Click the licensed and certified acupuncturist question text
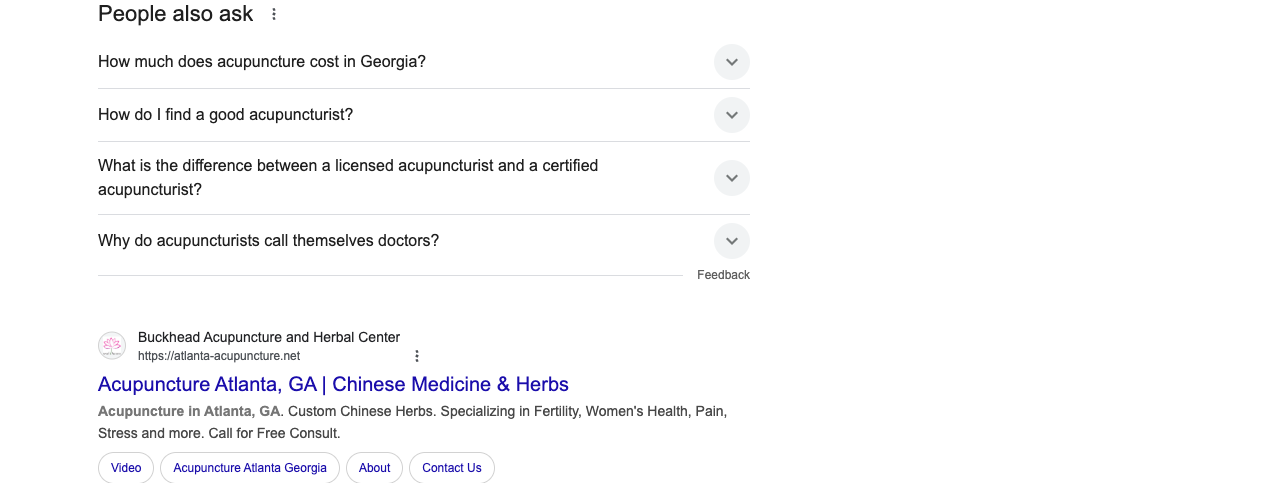This screenshot has height=483, width=1280. coord(348,178)
